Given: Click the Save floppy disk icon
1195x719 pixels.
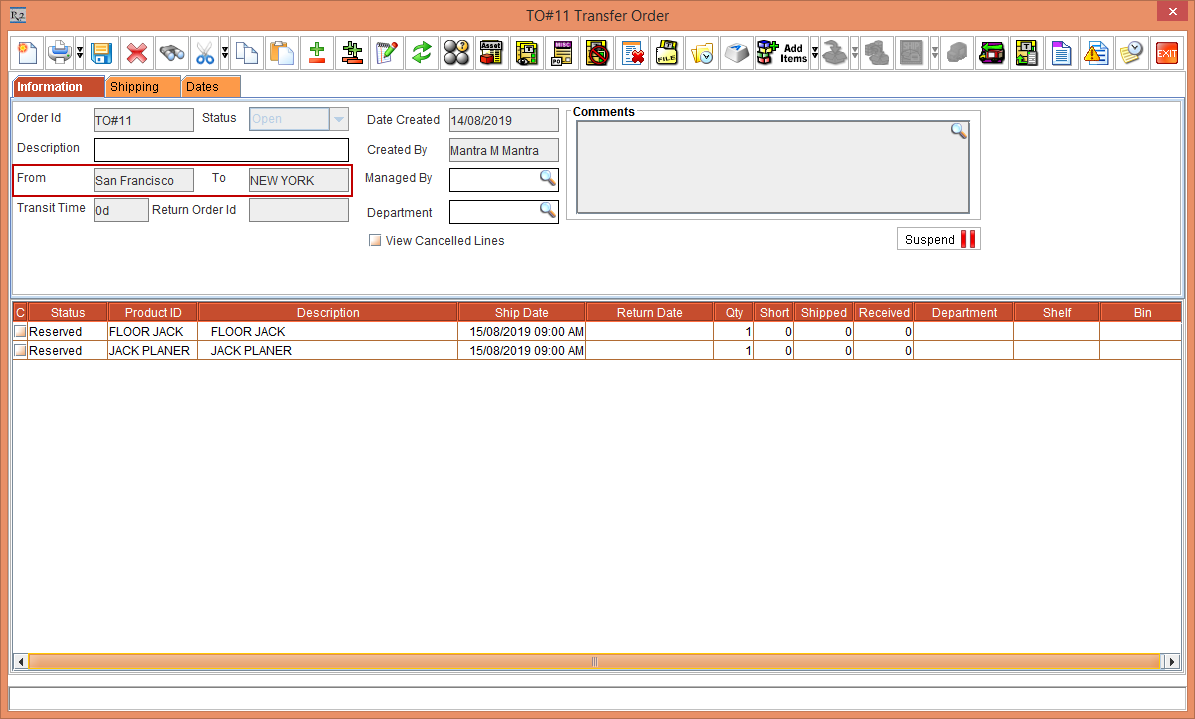Looking at the screenshot, I should tap(100, 53).
